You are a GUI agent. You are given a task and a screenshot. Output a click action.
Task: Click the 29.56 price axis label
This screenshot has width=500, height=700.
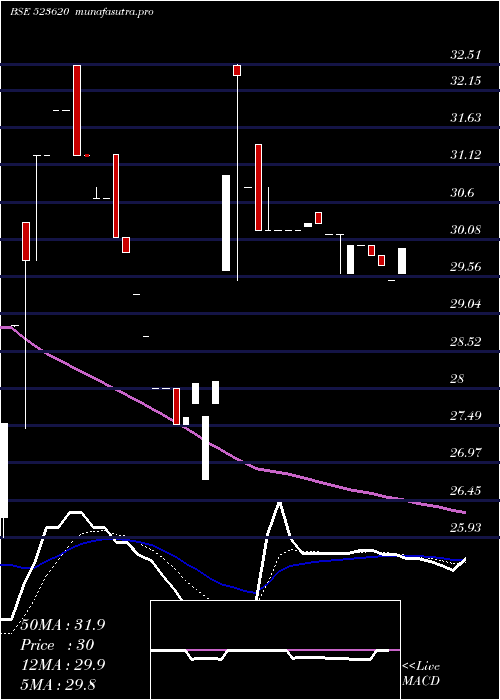coord(466,267)
